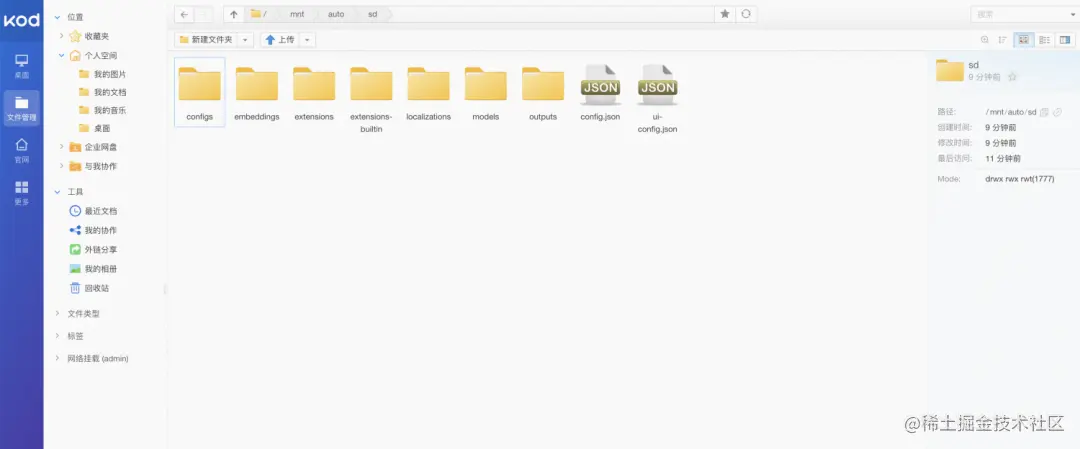The image size is (1080, 449).
Task: Open the models folder
Action: (486, 92)
